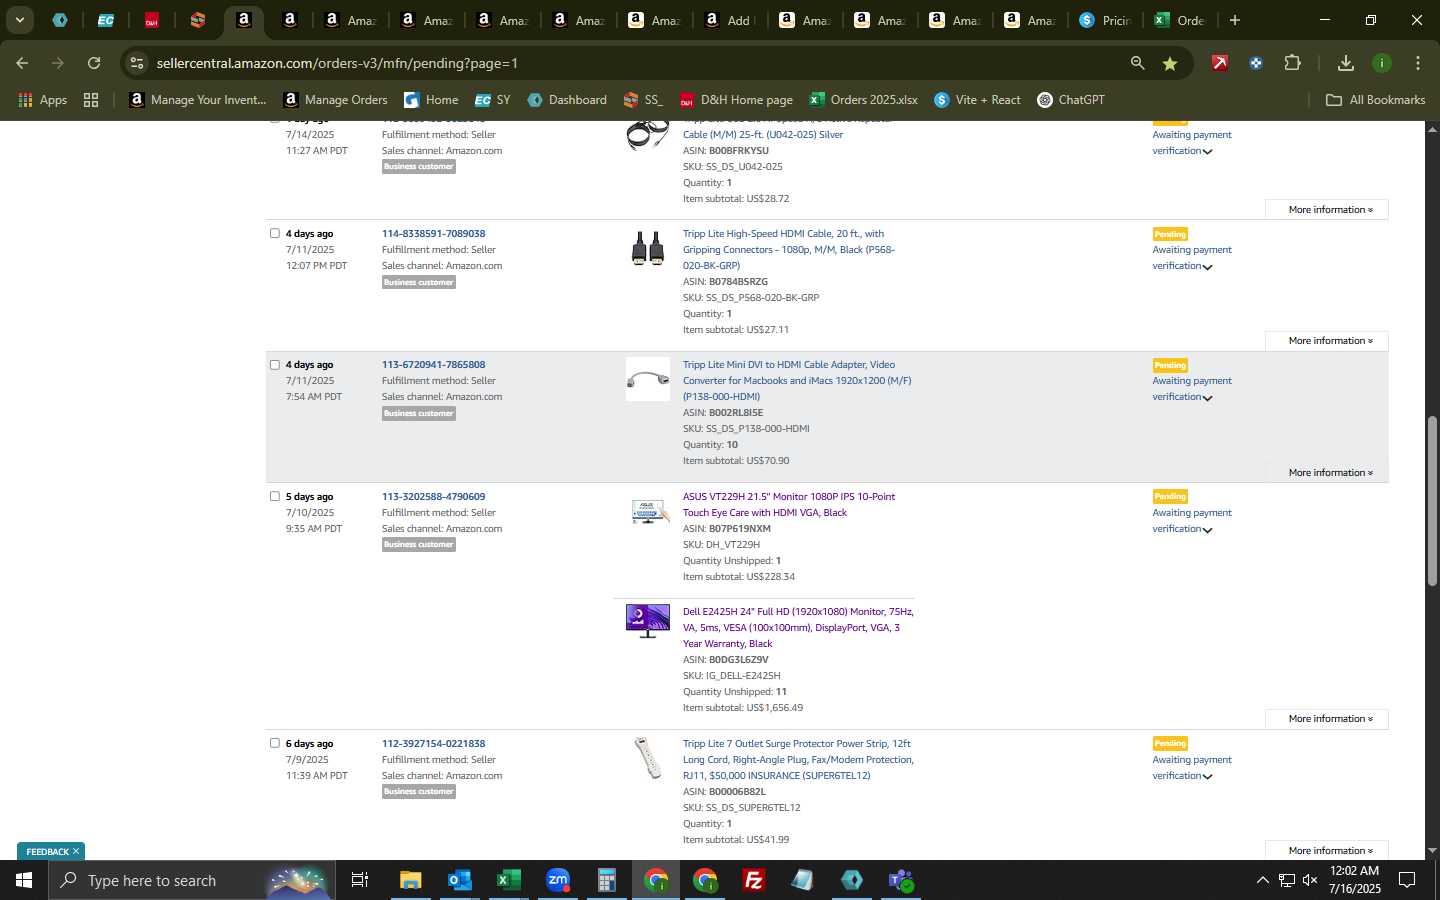Click the Mini DVI adapter thumbnail

tap(648, 379)
